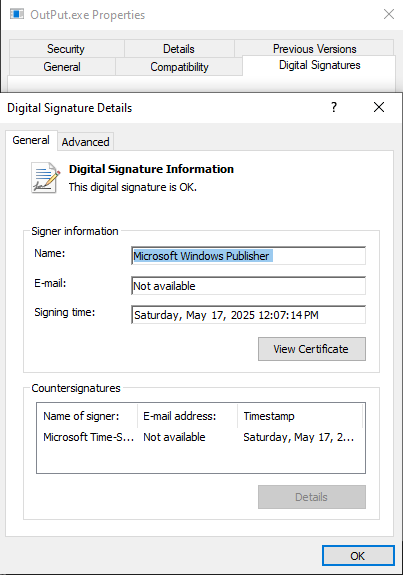Open the Details tab in Properties

[179, 49]
